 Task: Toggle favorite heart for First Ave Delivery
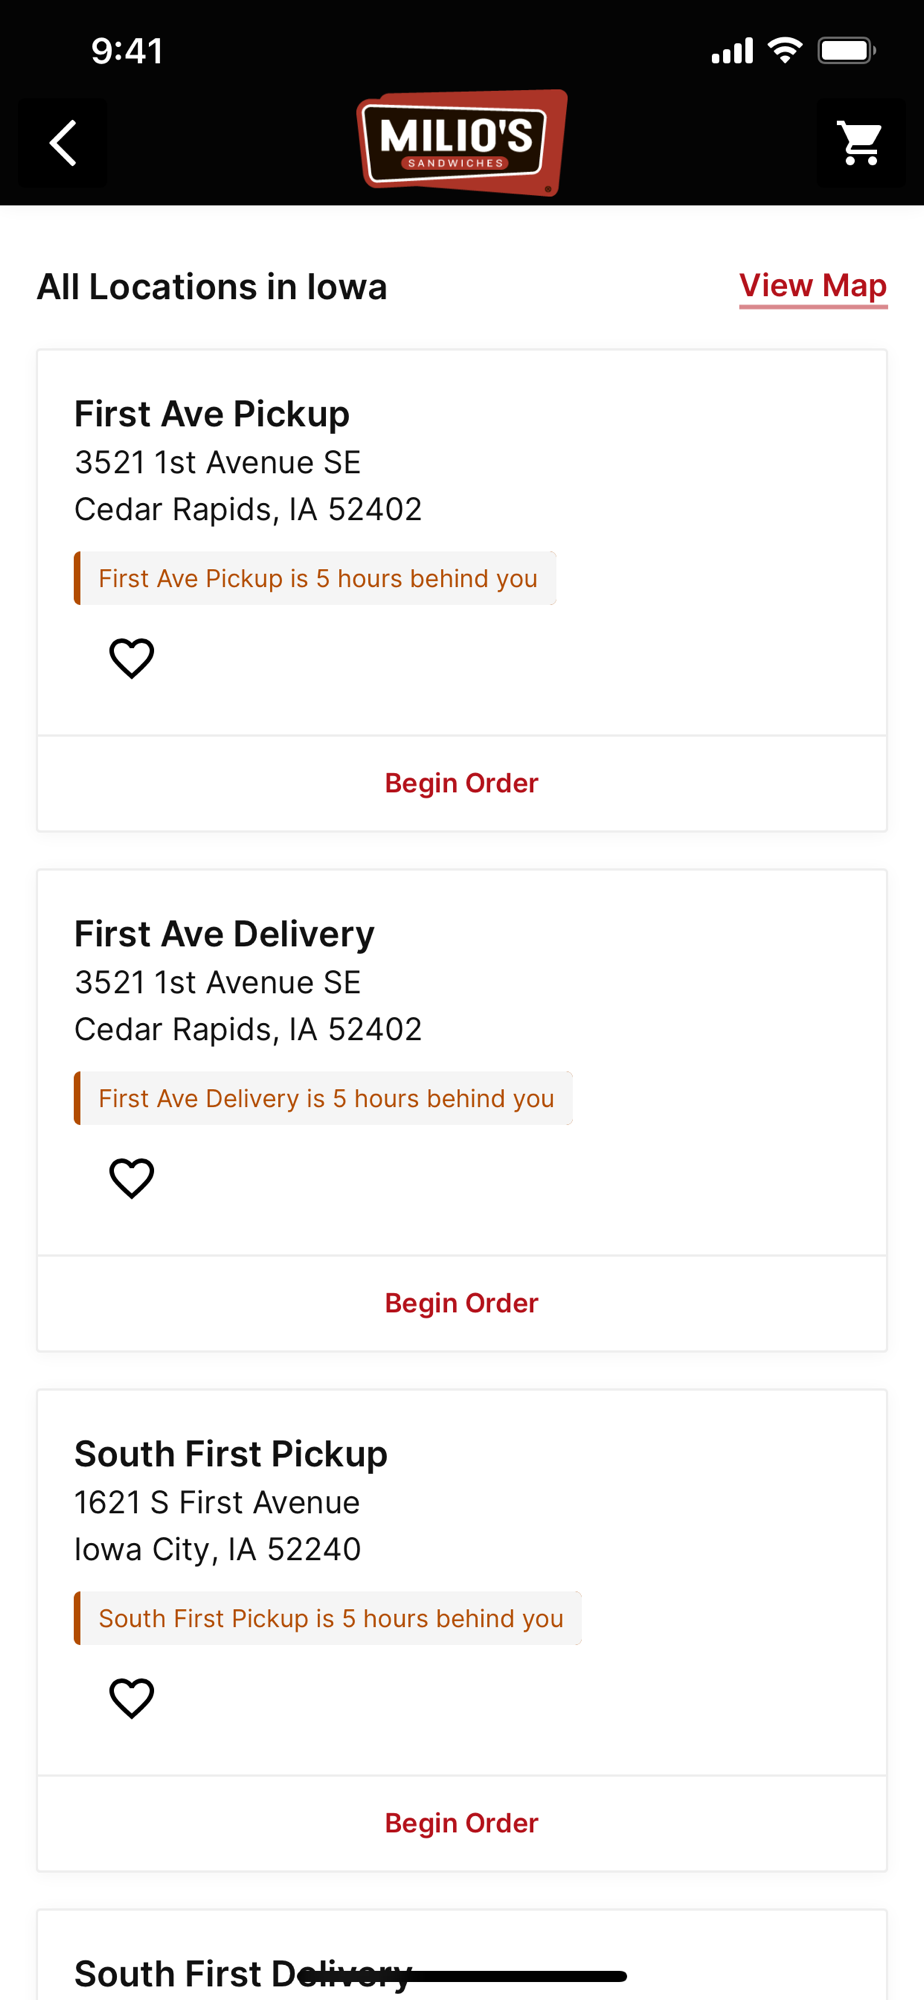point(131,1178)
